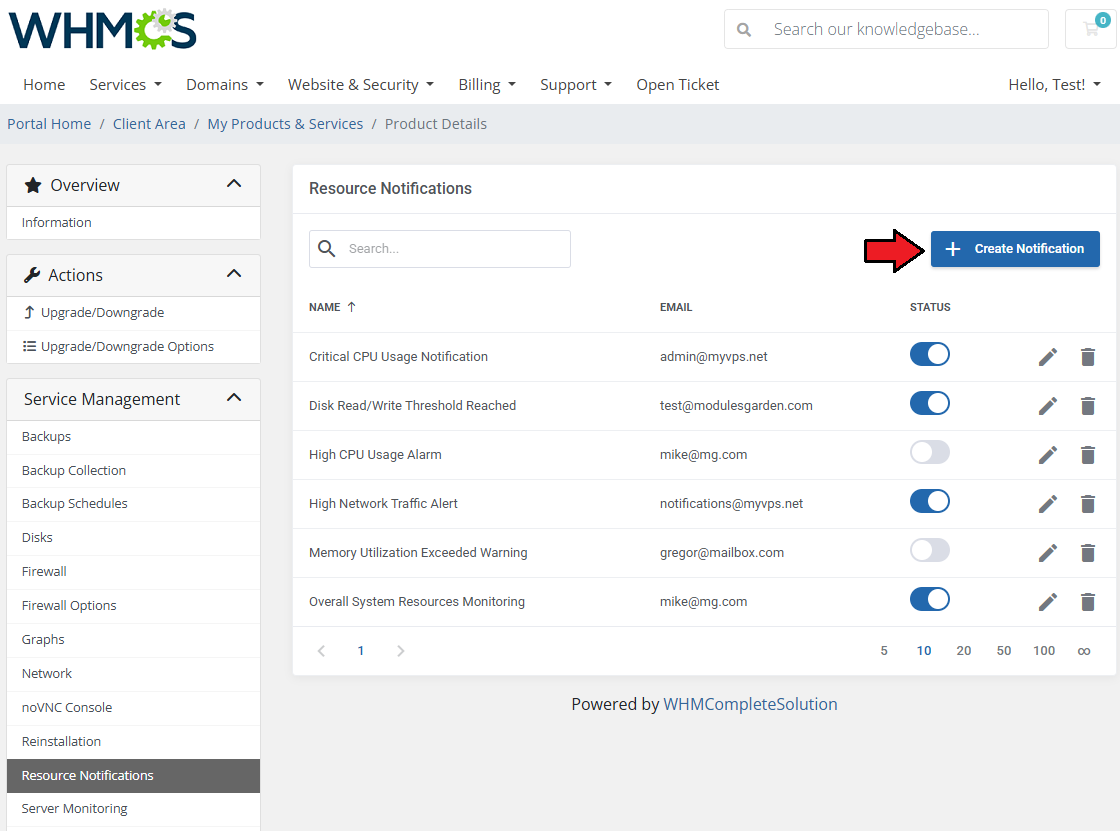Image resolution: width=1120 pixels, height=831 pixels.
Task: Open the Website & Security dropdown
Action: tap(361, 84)
